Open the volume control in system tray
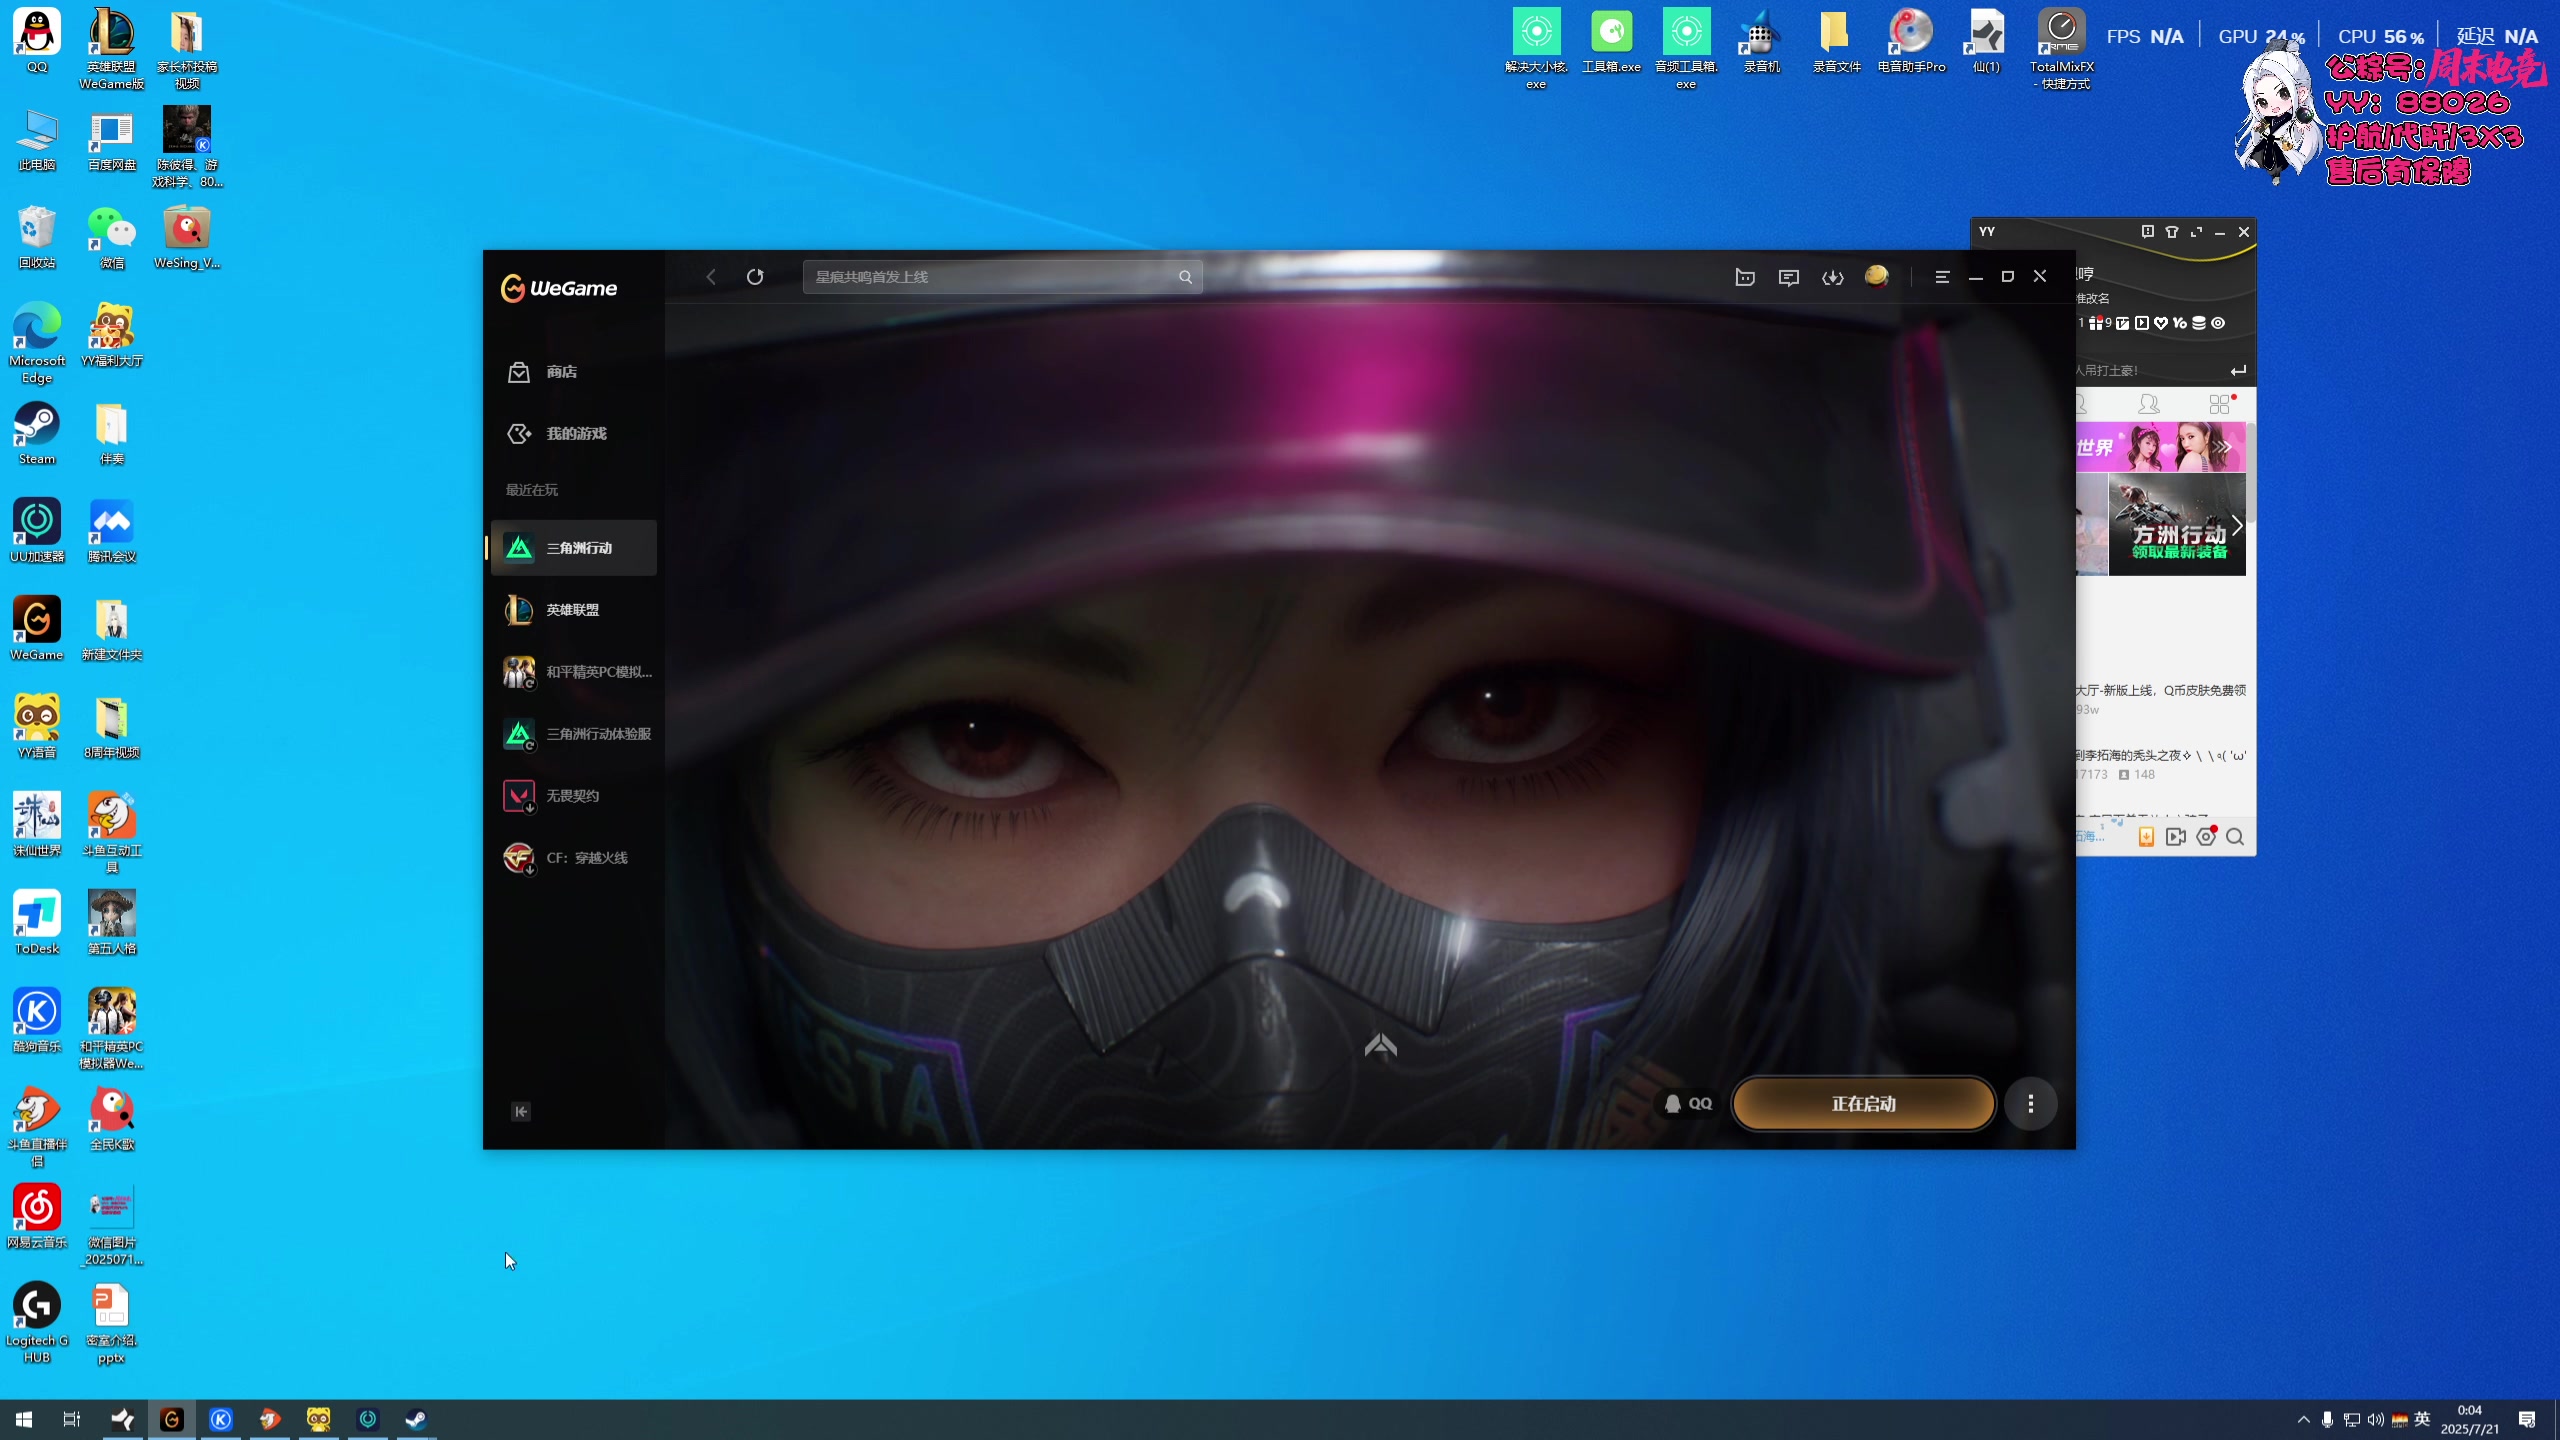This screenshot has height=1440, width=2560. pos(2375,1419)
